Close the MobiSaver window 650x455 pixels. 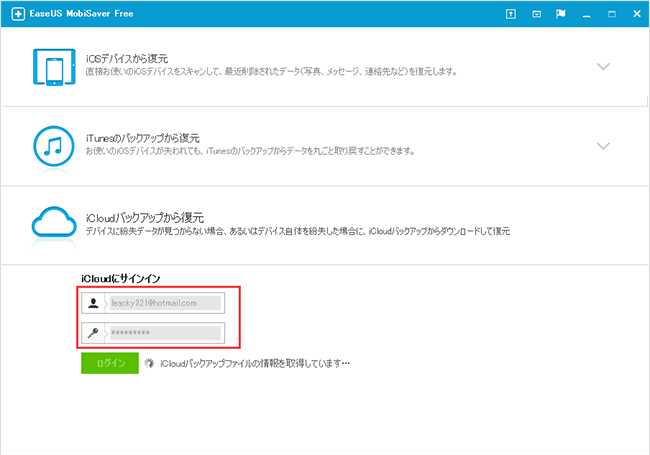click(x=637, y=14)
